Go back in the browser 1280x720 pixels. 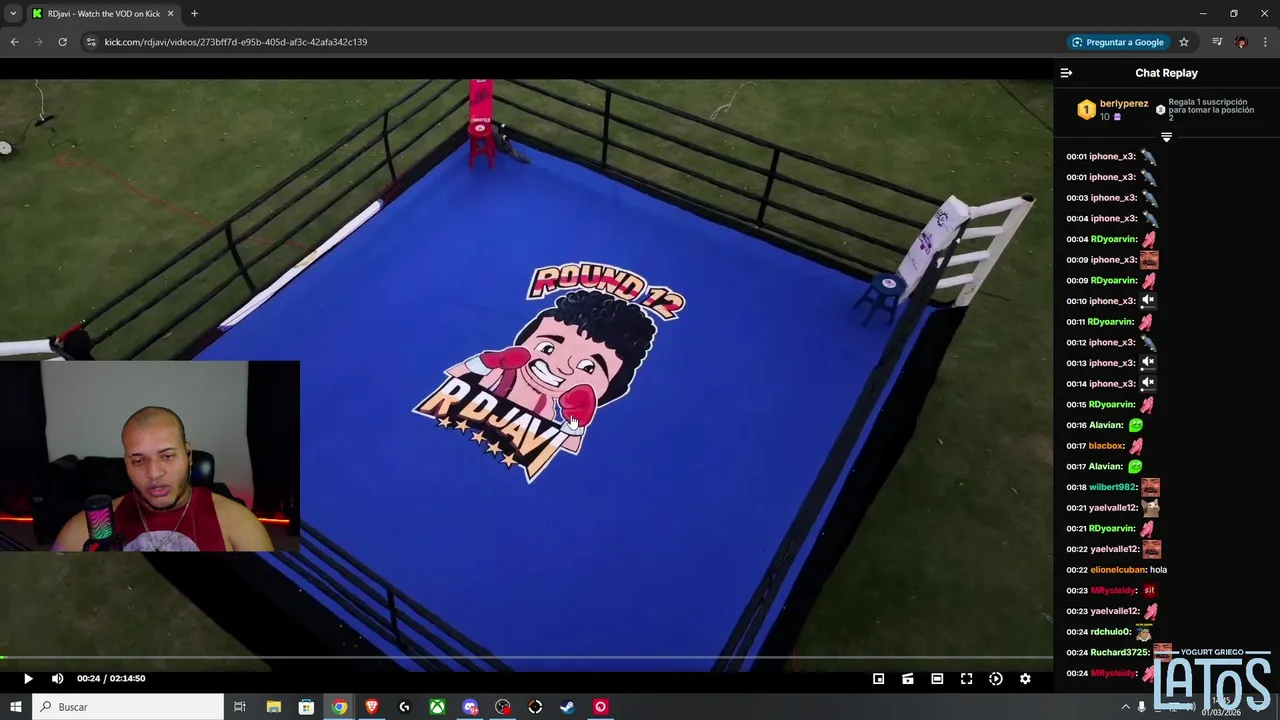pyautogui.click(x=14, y=42)
